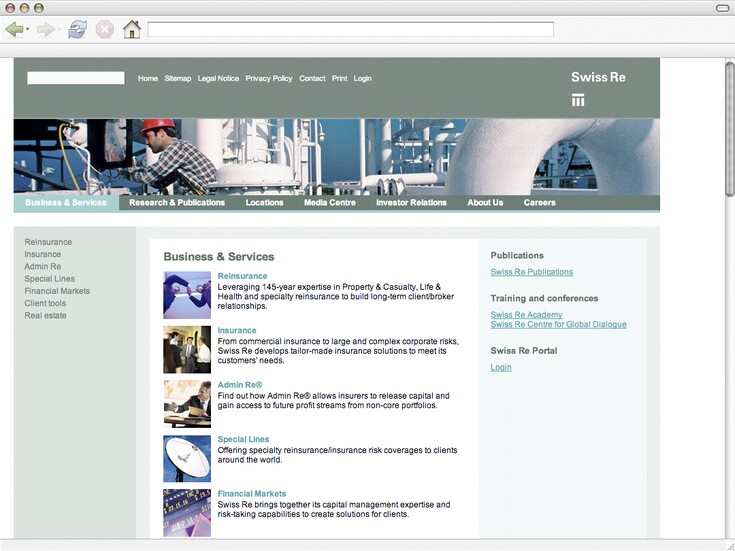This screenshot has width=735, height=551.
Task: Click the Insurance business people thumbnail
Action: click(187, 349)
